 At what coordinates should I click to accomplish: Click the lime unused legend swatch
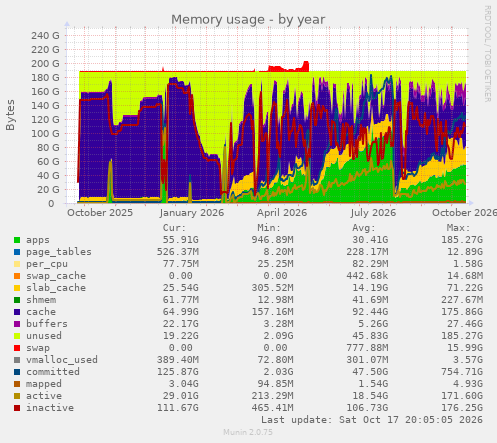click(17, 336)
